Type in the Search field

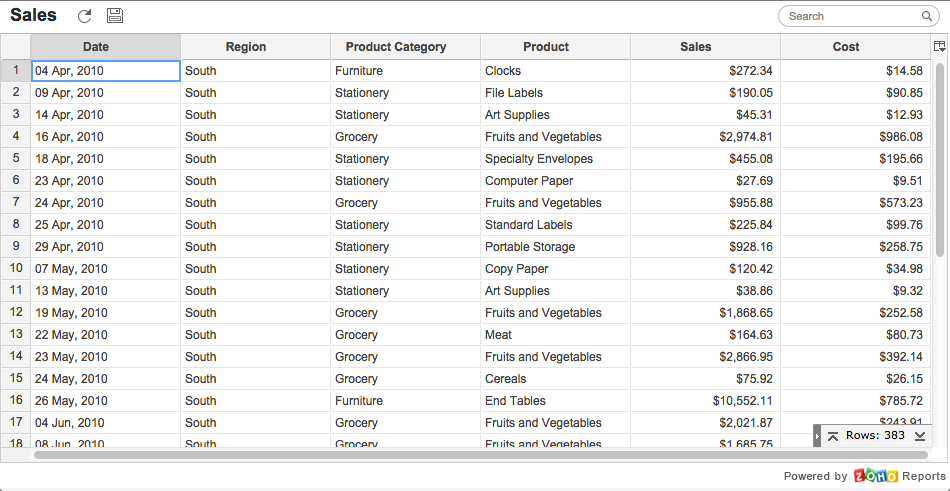click(850, 17)
